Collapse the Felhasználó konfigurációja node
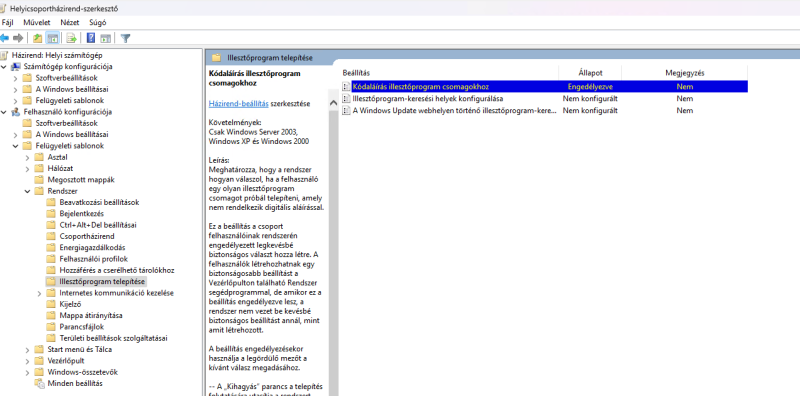The height and width of the screenshot is (396, 800). pos(4,112)
